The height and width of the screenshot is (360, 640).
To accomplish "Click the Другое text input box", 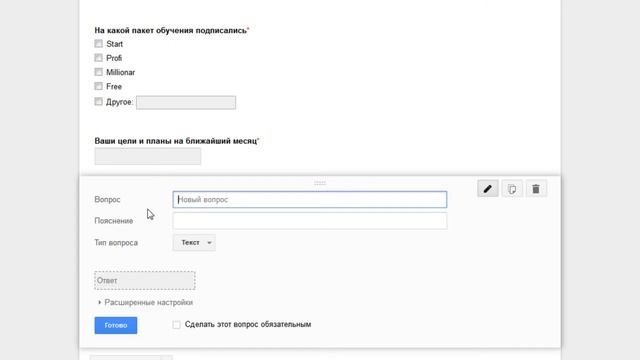I will coord(186,102).
